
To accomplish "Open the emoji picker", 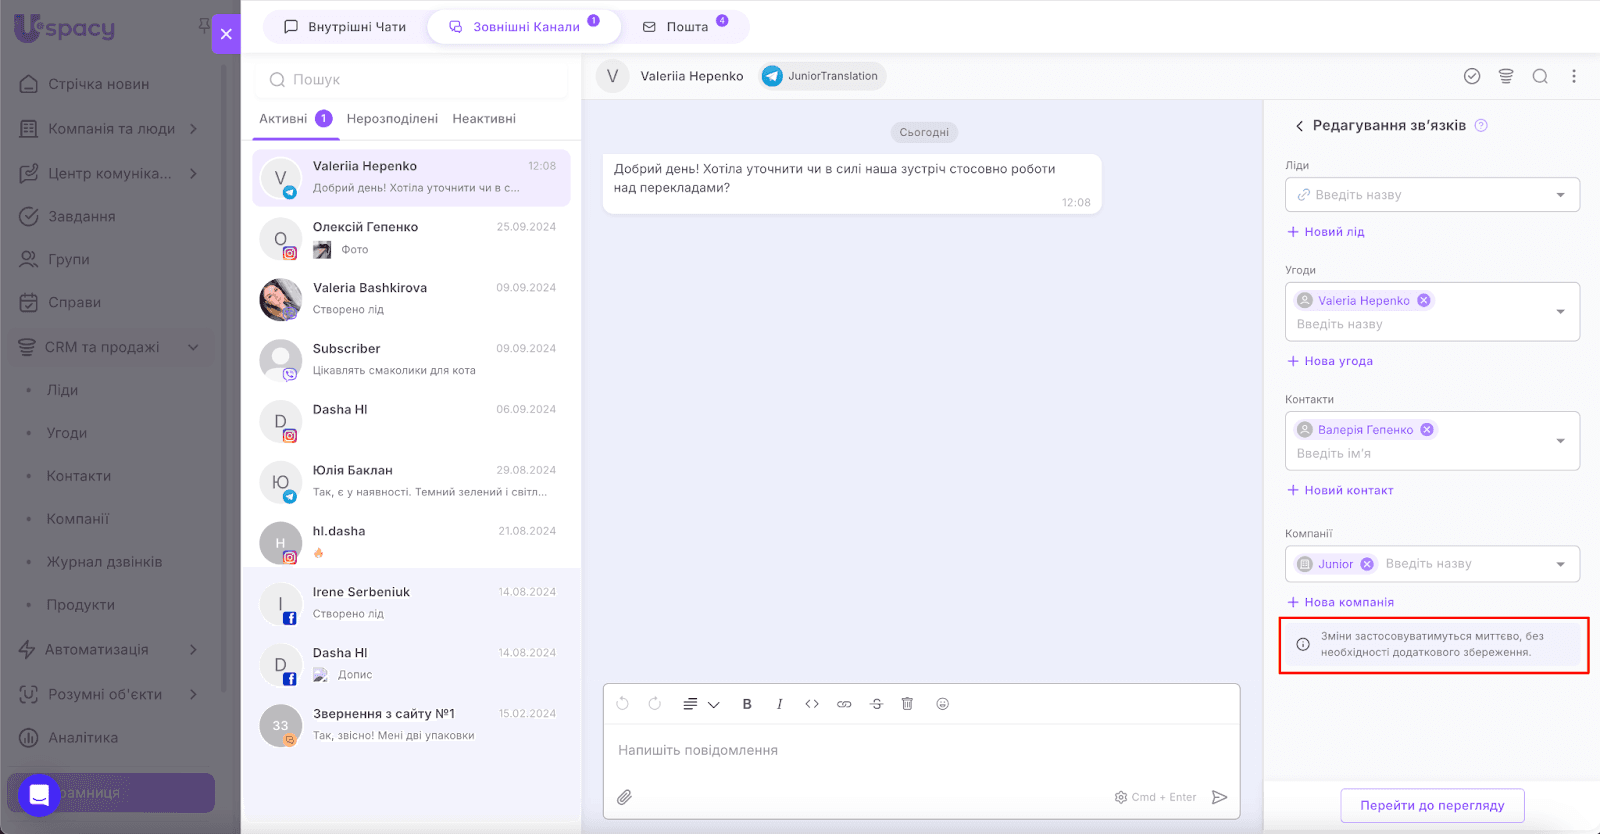I will pyautogui.click(x=942, y=704).
